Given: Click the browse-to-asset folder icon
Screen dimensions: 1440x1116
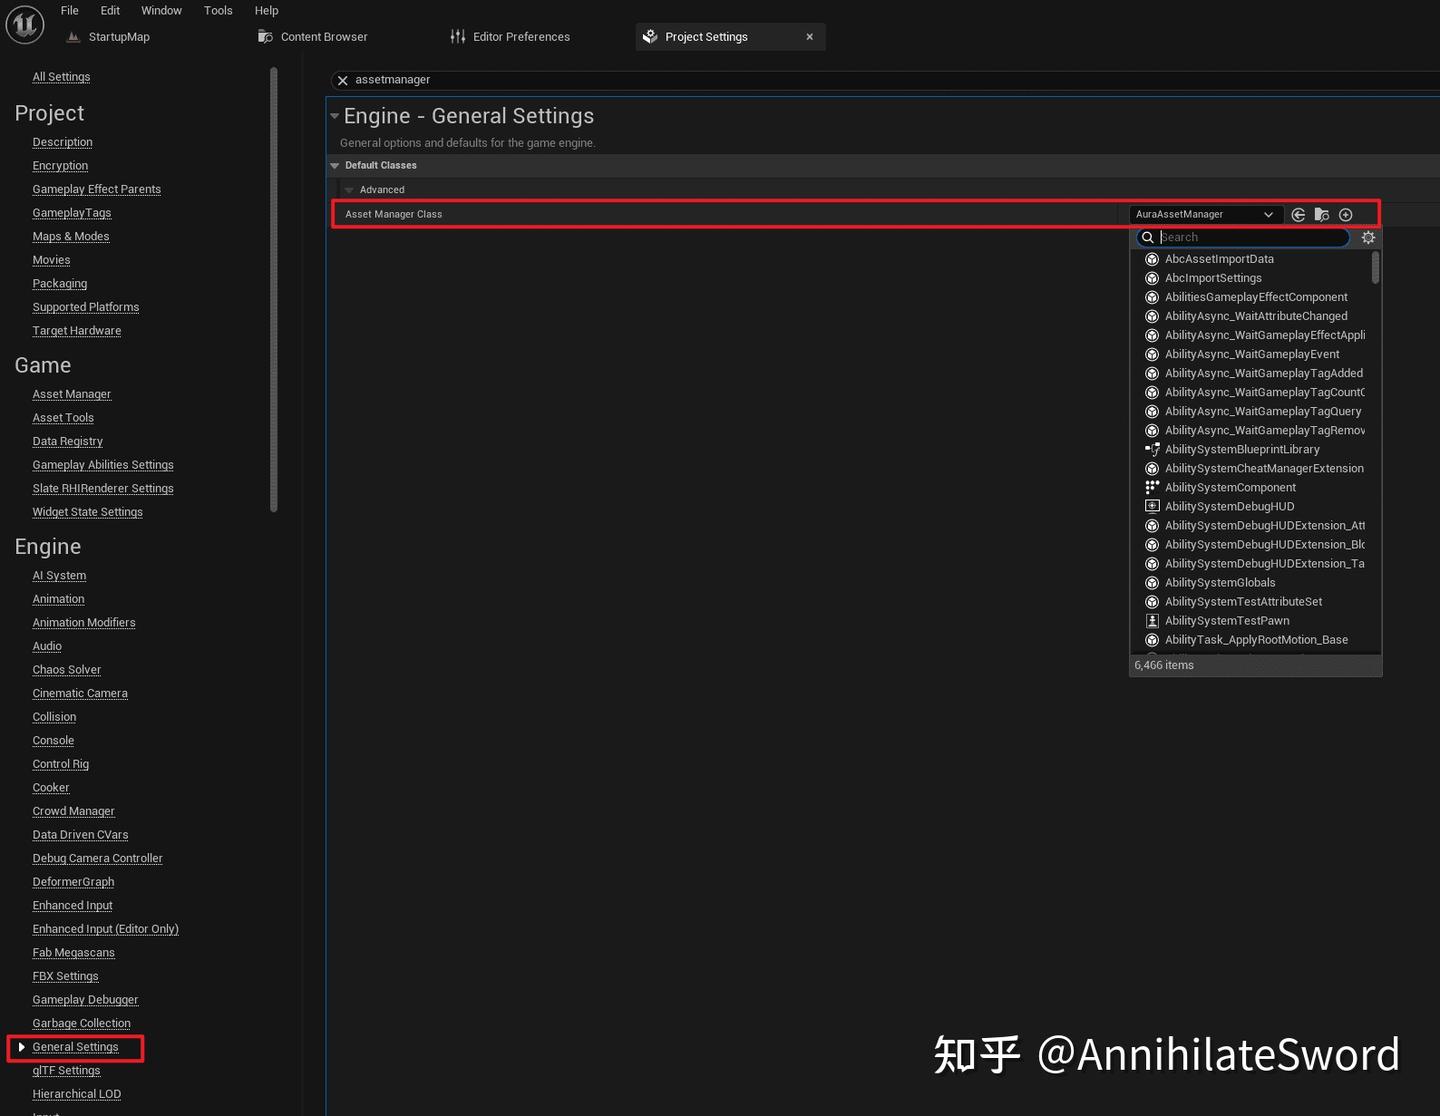Looking at the screenshot, I should click(1322, 215).
